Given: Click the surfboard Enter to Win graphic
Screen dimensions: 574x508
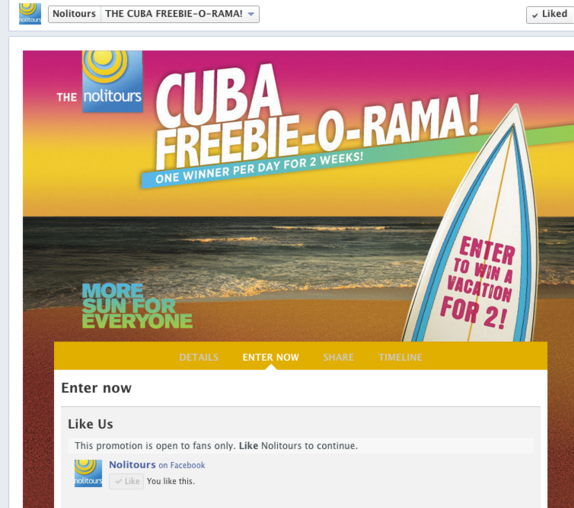Looking at the screenshot, I should (472, 227).
